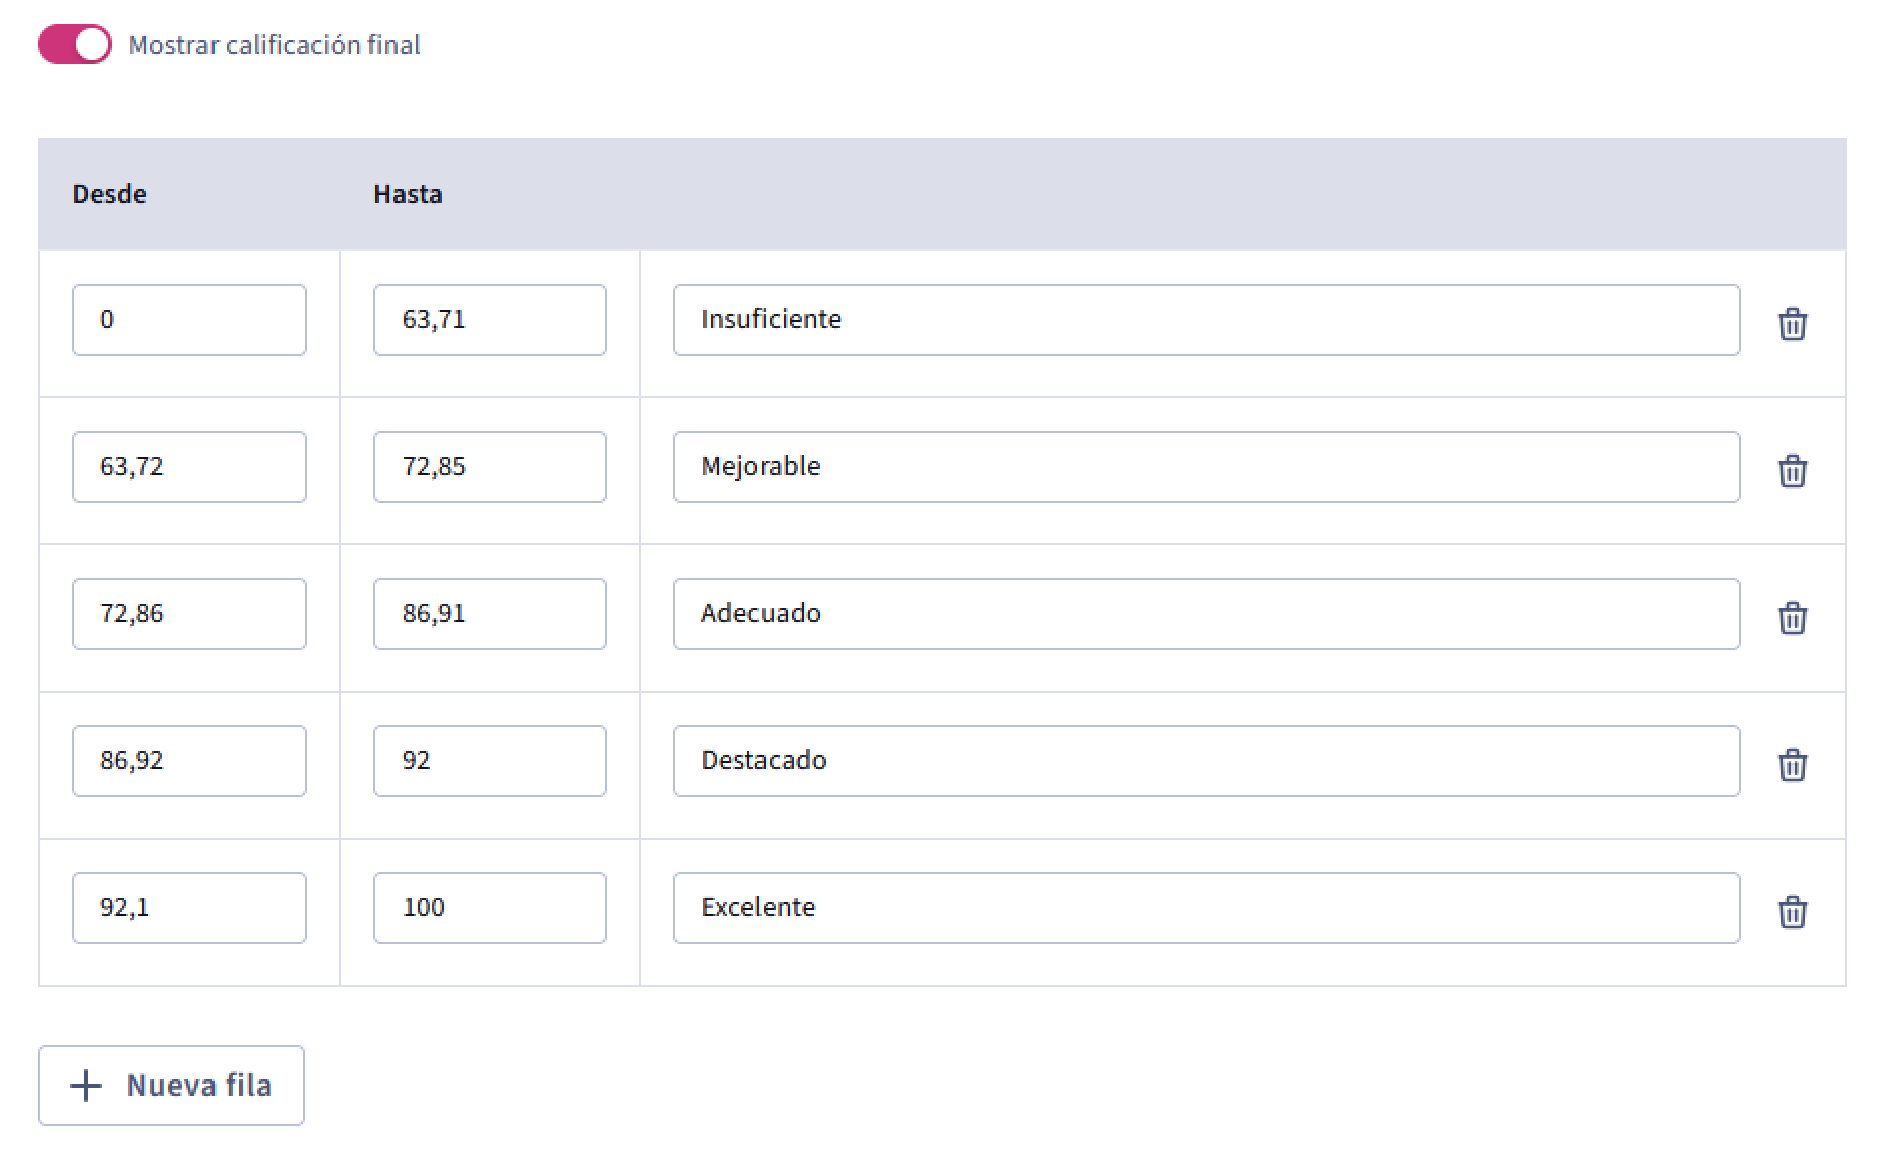Select the Insuficiente label text field

(1207, 320)
